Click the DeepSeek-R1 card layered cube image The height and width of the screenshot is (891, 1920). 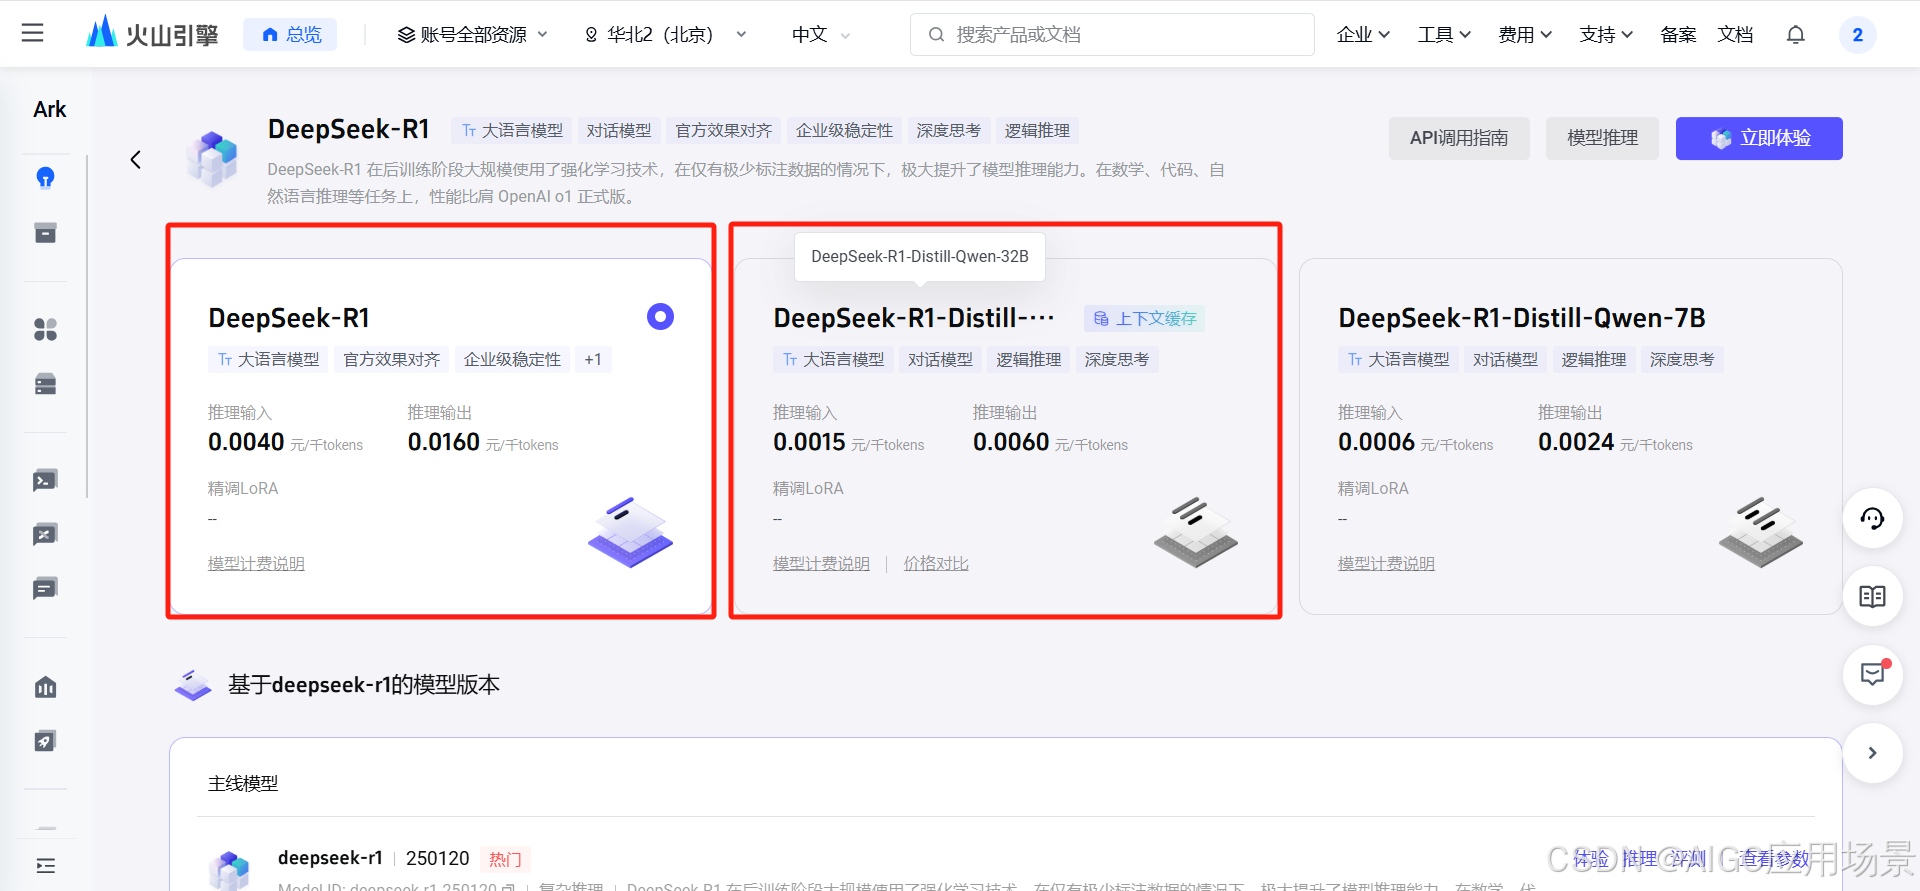[x=630, y=532]
